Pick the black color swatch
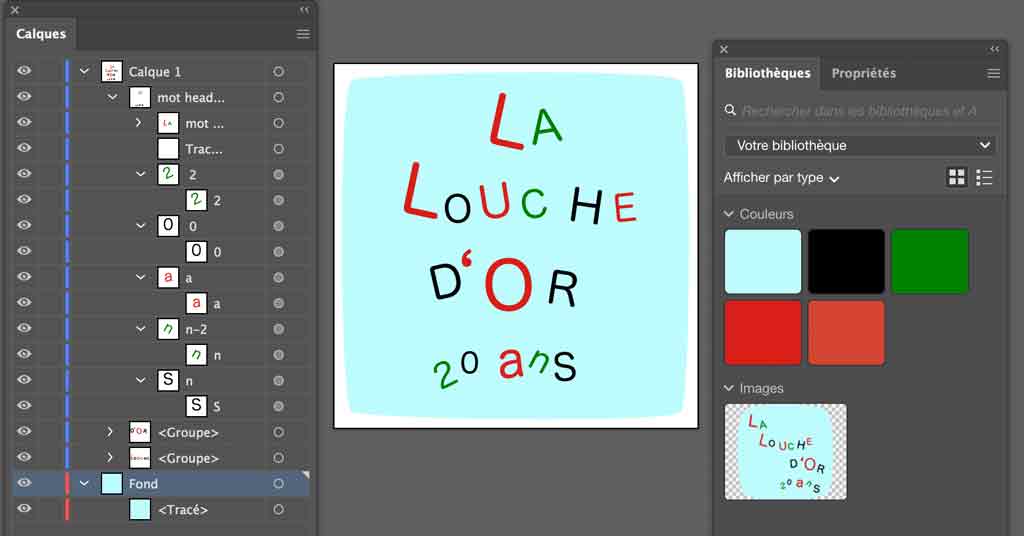Screen dimensions: 1024x536 tap(846, 261)
